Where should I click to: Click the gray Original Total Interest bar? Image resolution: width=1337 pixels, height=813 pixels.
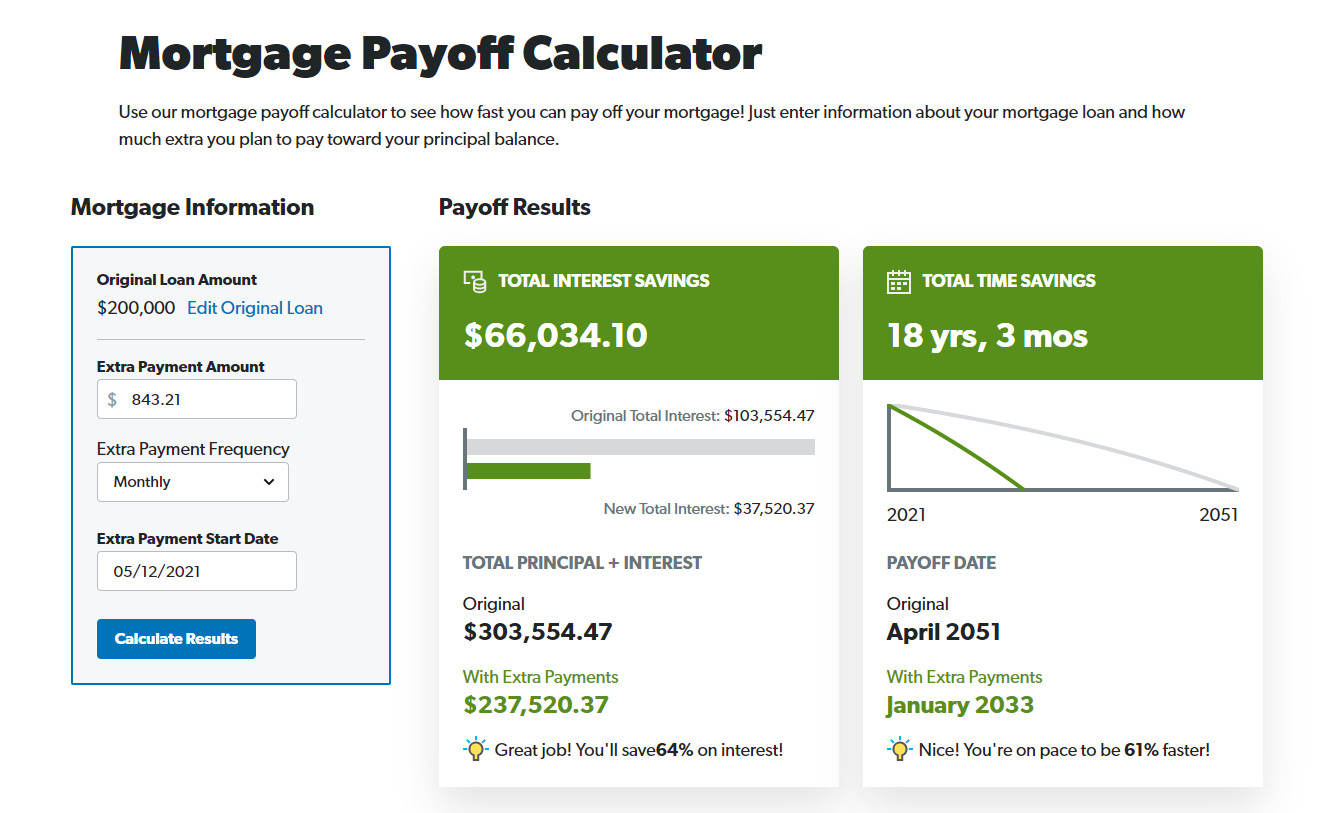click(x=641, y=447)
